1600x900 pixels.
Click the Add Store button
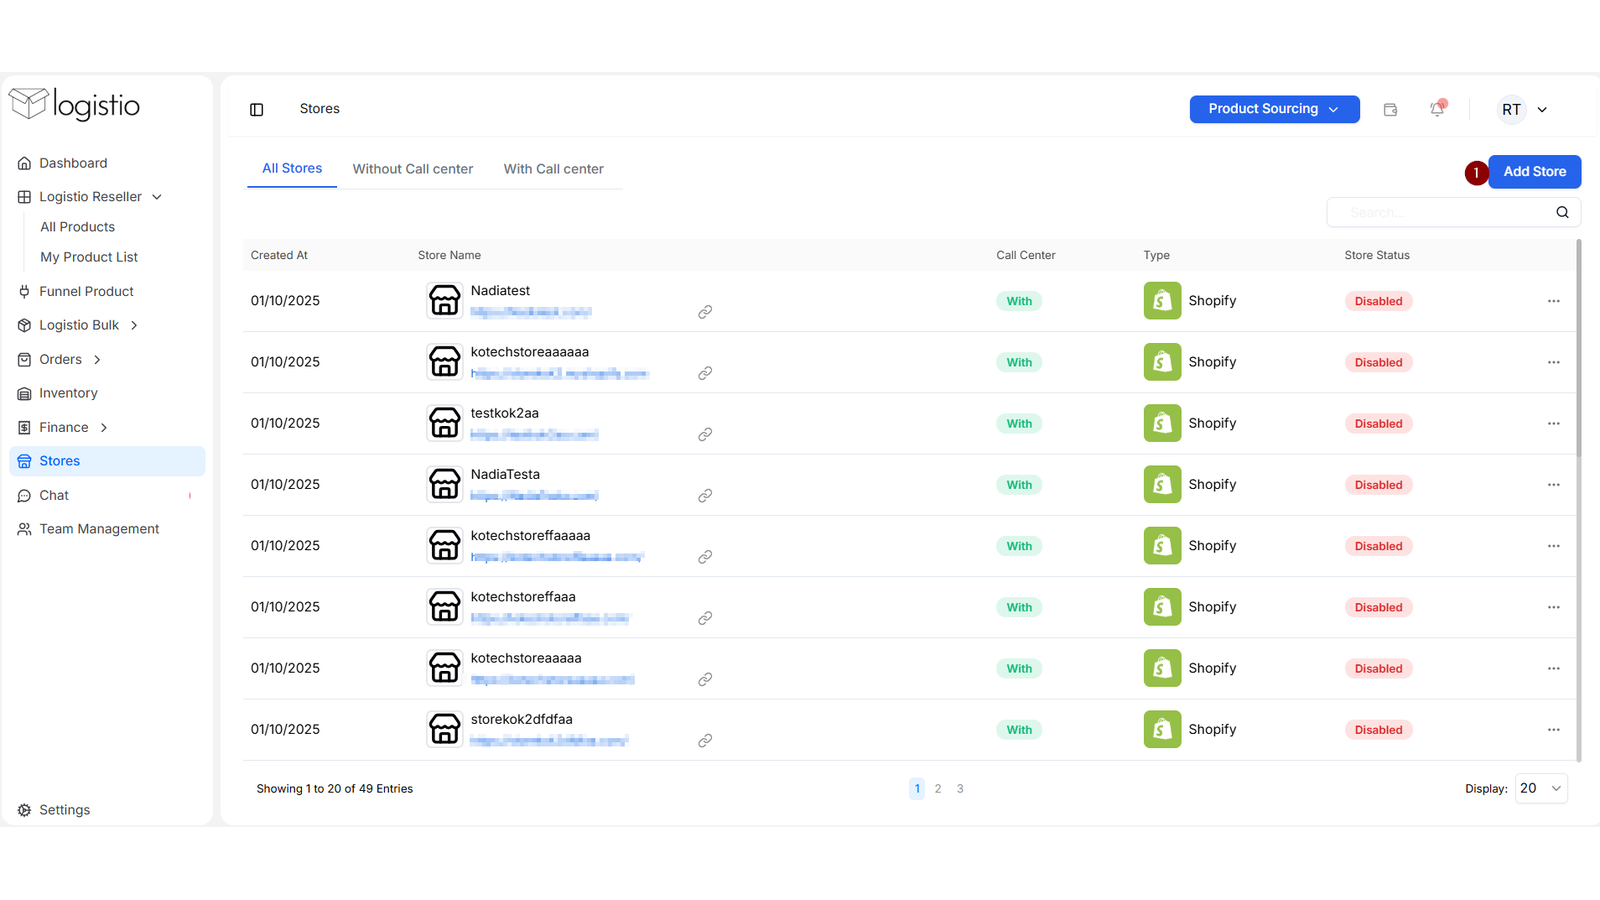coord(1535,171)
